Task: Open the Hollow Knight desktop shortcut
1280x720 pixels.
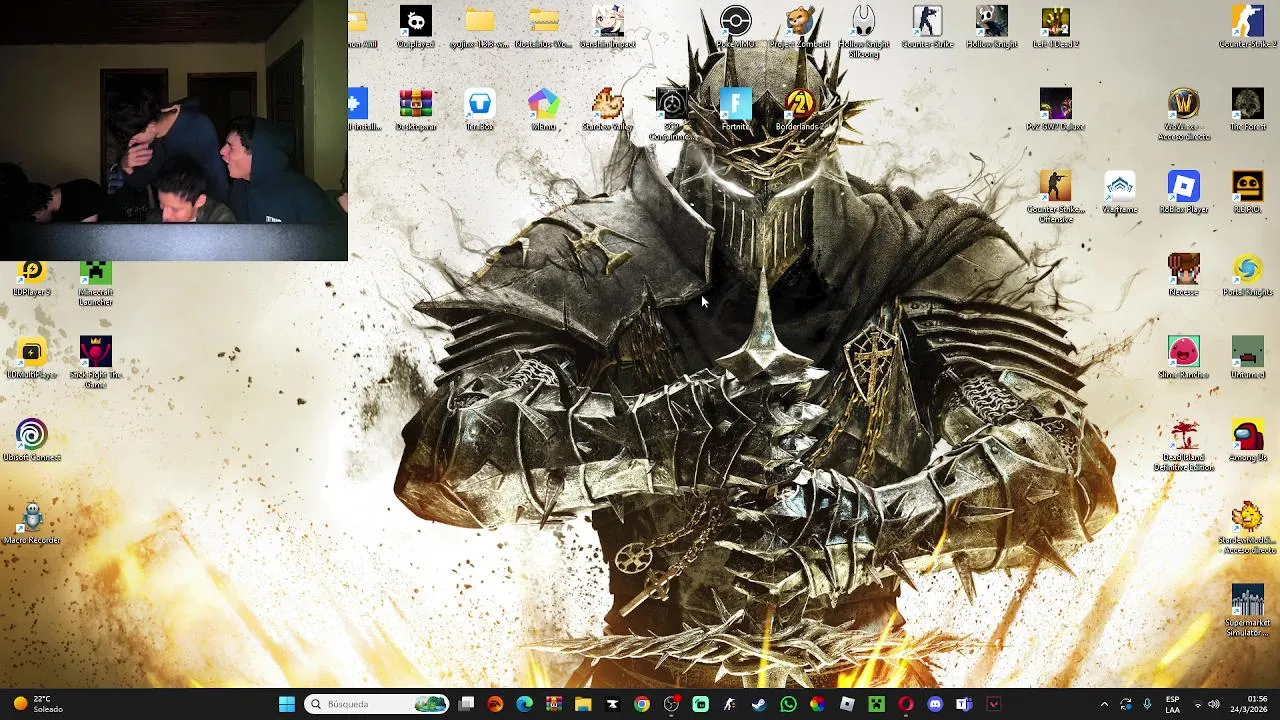Action: (991, 27)
